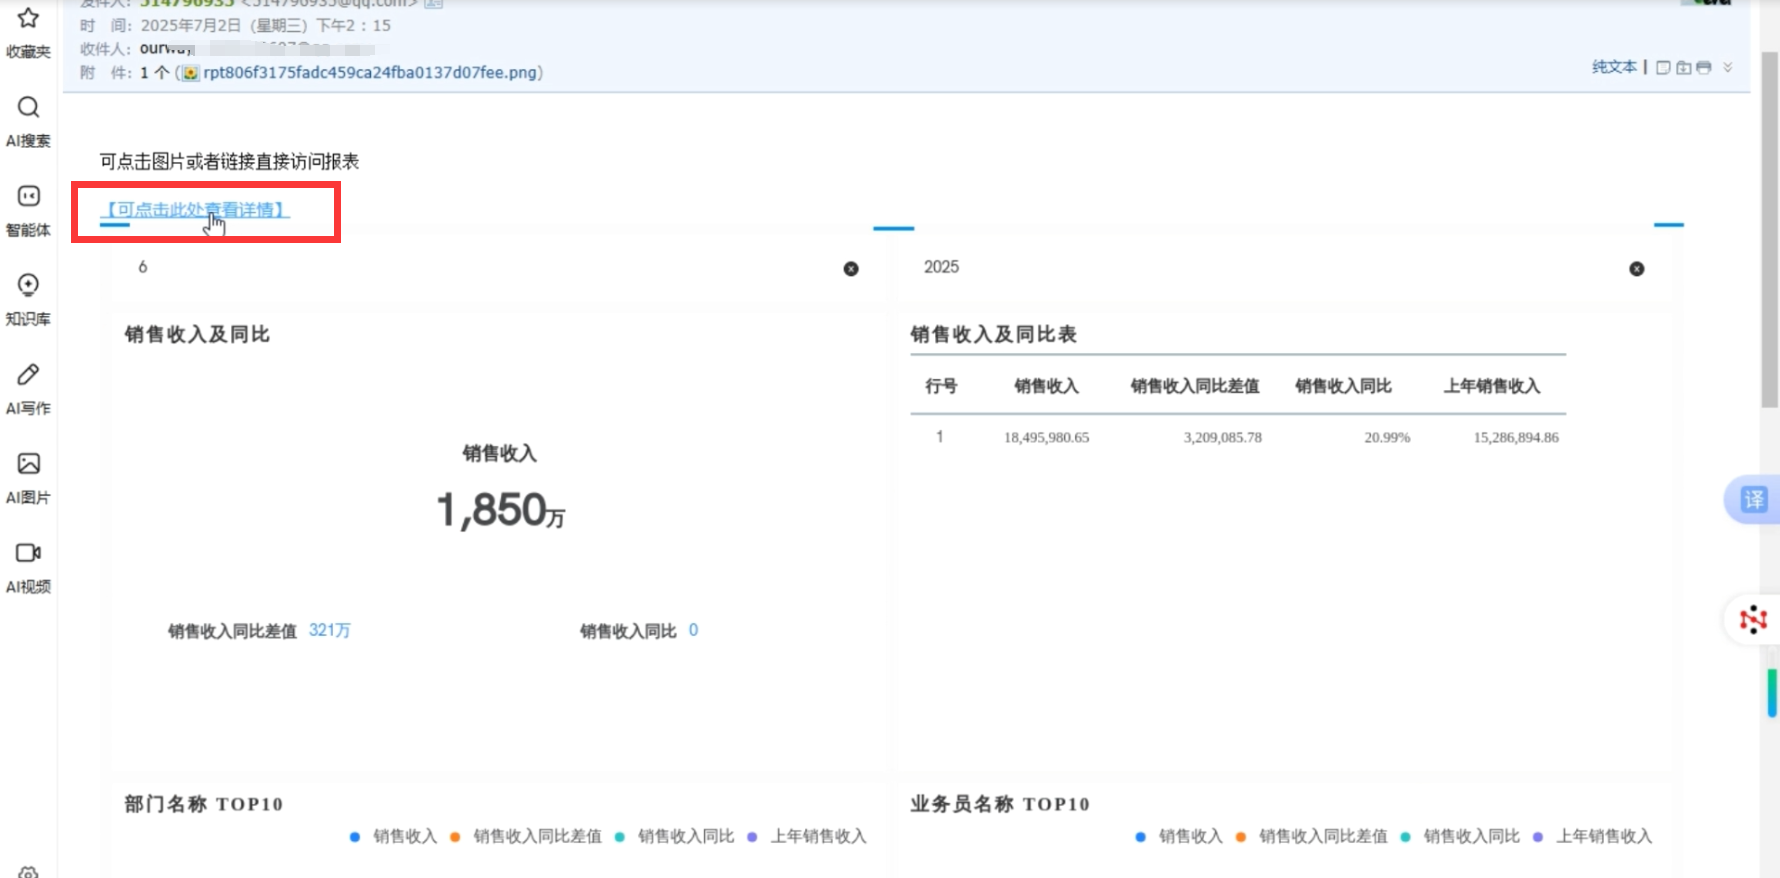Clear the month filter showing 6
1780x878 pixels.
851,269
